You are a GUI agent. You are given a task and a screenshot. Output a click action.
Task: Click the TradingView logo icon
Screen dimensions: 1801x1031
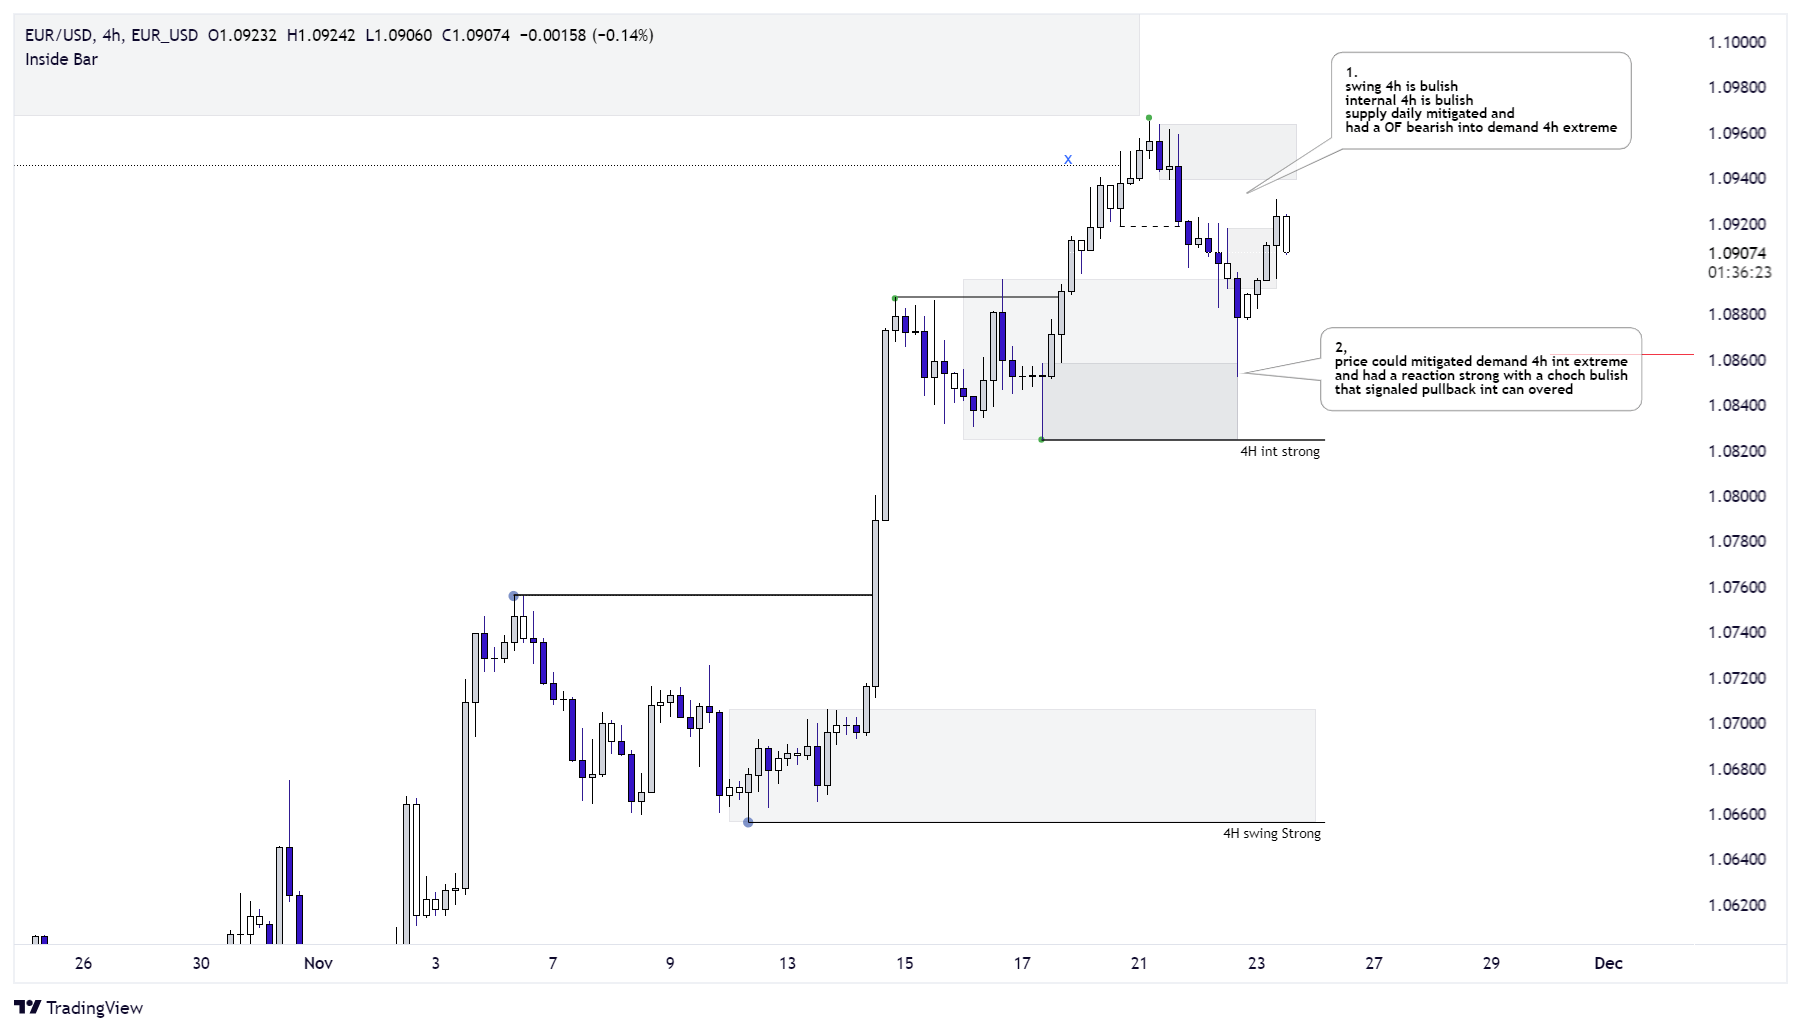[30, 1007]
